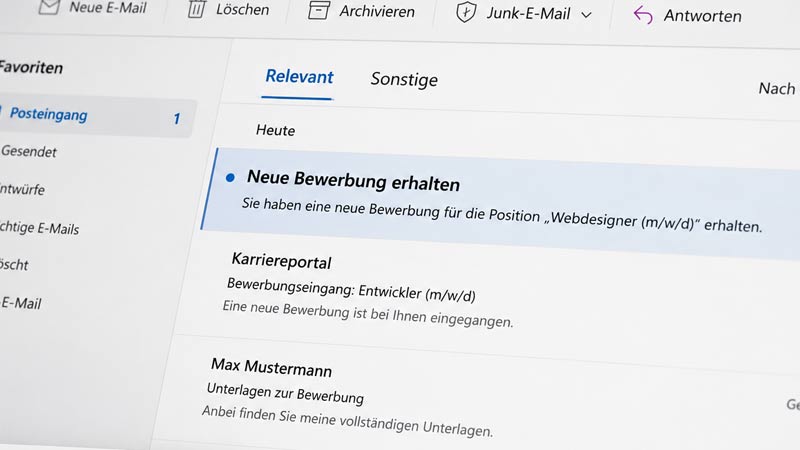Open the Gesendet folder

coord(29,152)
